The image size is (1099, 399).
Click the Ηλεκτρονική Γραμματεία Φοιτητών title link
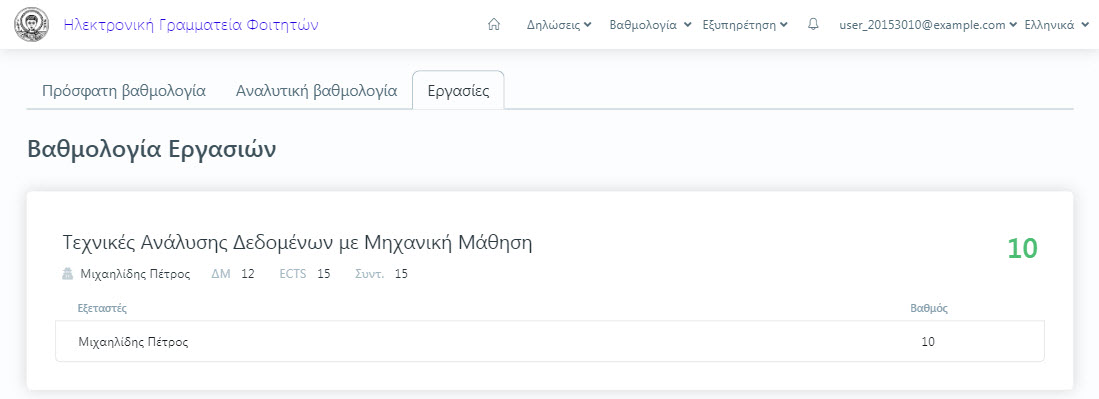point(191,25)
